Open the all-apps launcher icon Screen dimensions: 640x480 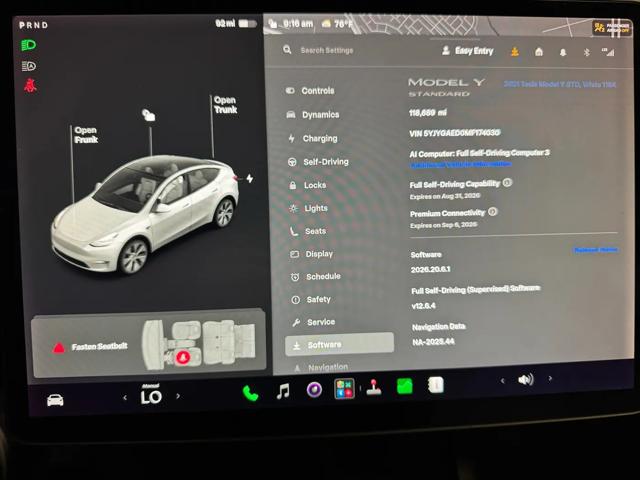344,389
